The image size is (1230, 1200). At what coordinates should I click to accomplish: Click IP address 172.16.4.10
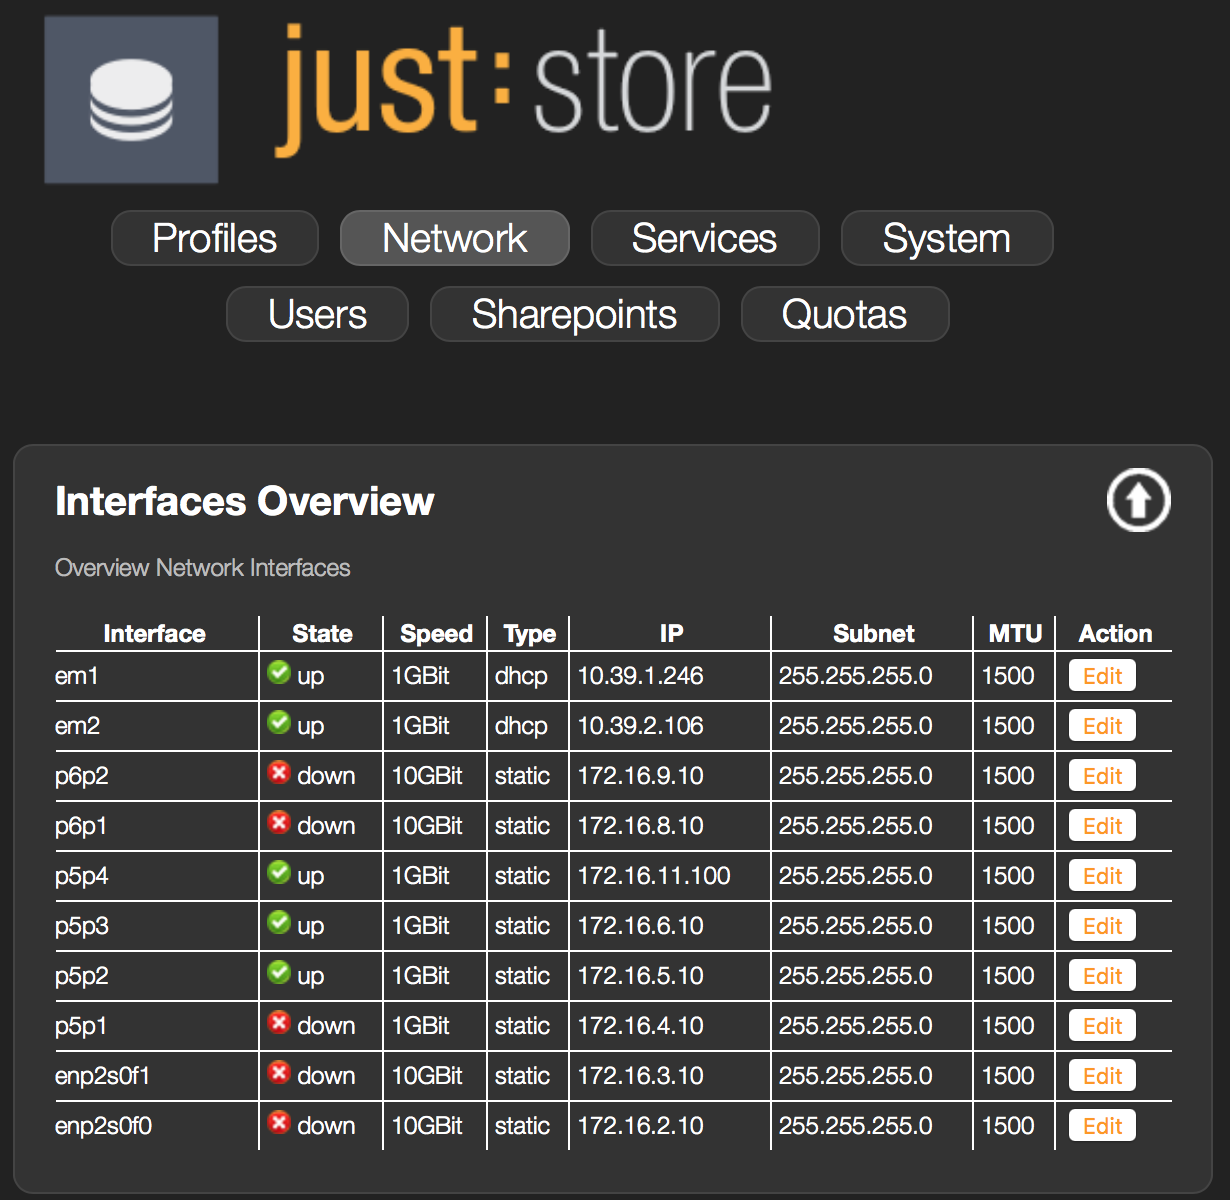pos(641,1026)
